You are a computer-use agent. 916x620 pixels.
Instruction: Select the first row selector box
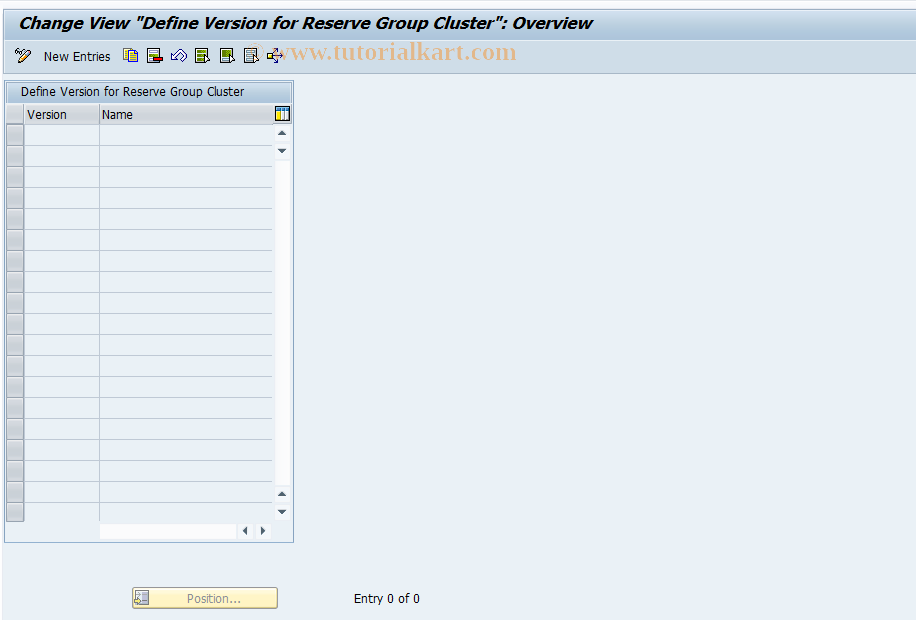tap(15, 135)
